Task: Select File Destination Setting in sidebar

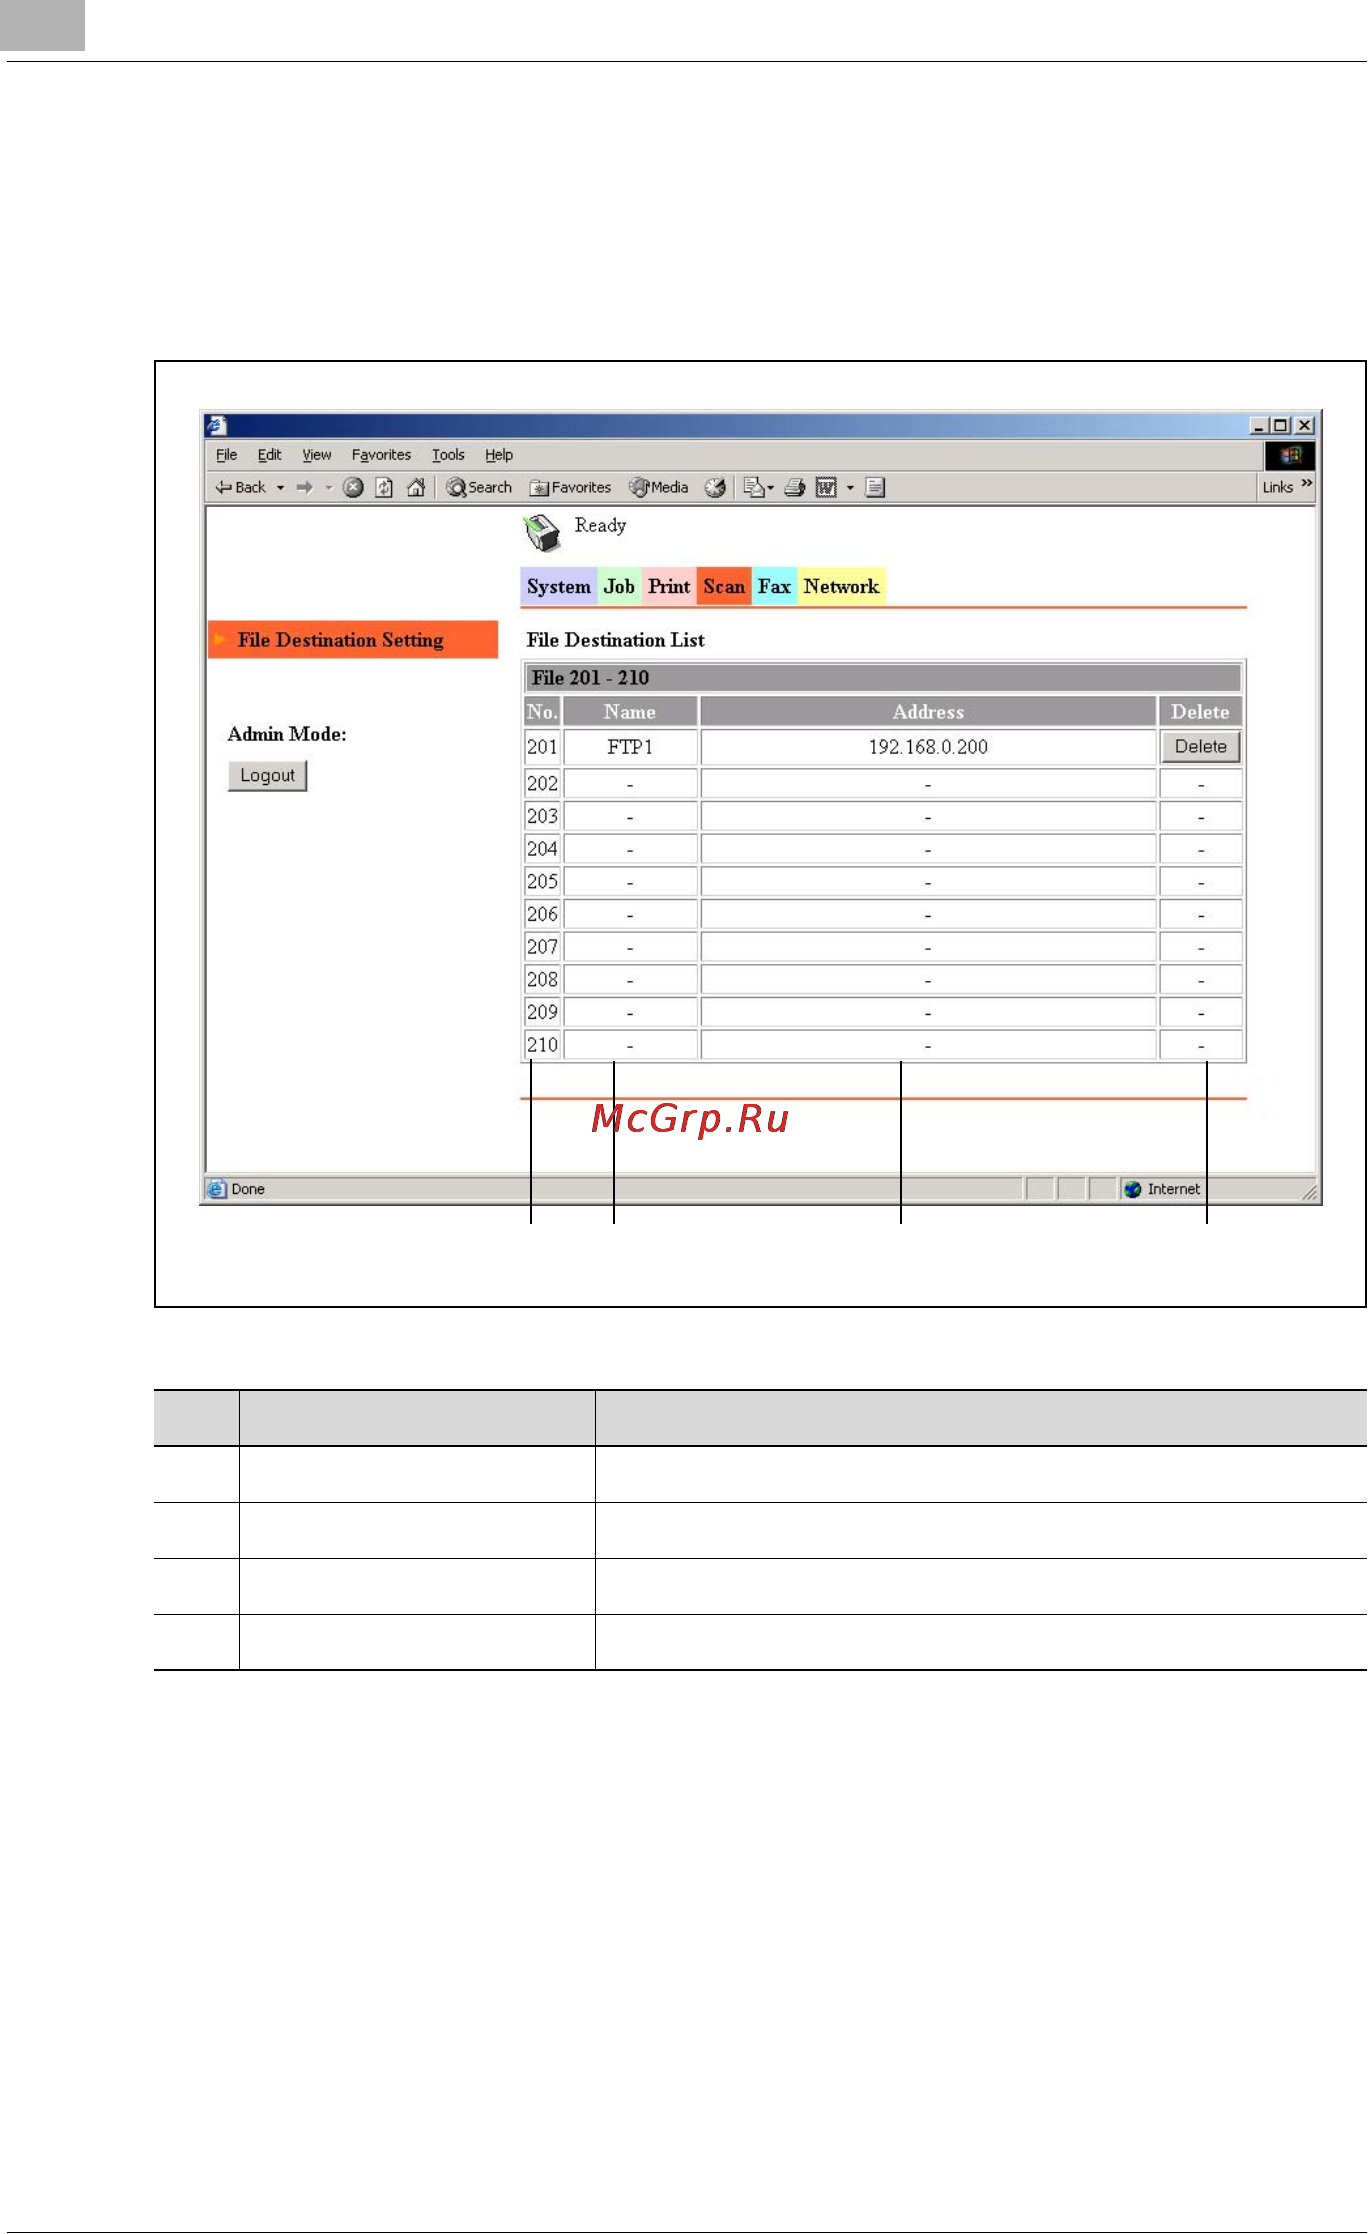Action: (353, 640)
